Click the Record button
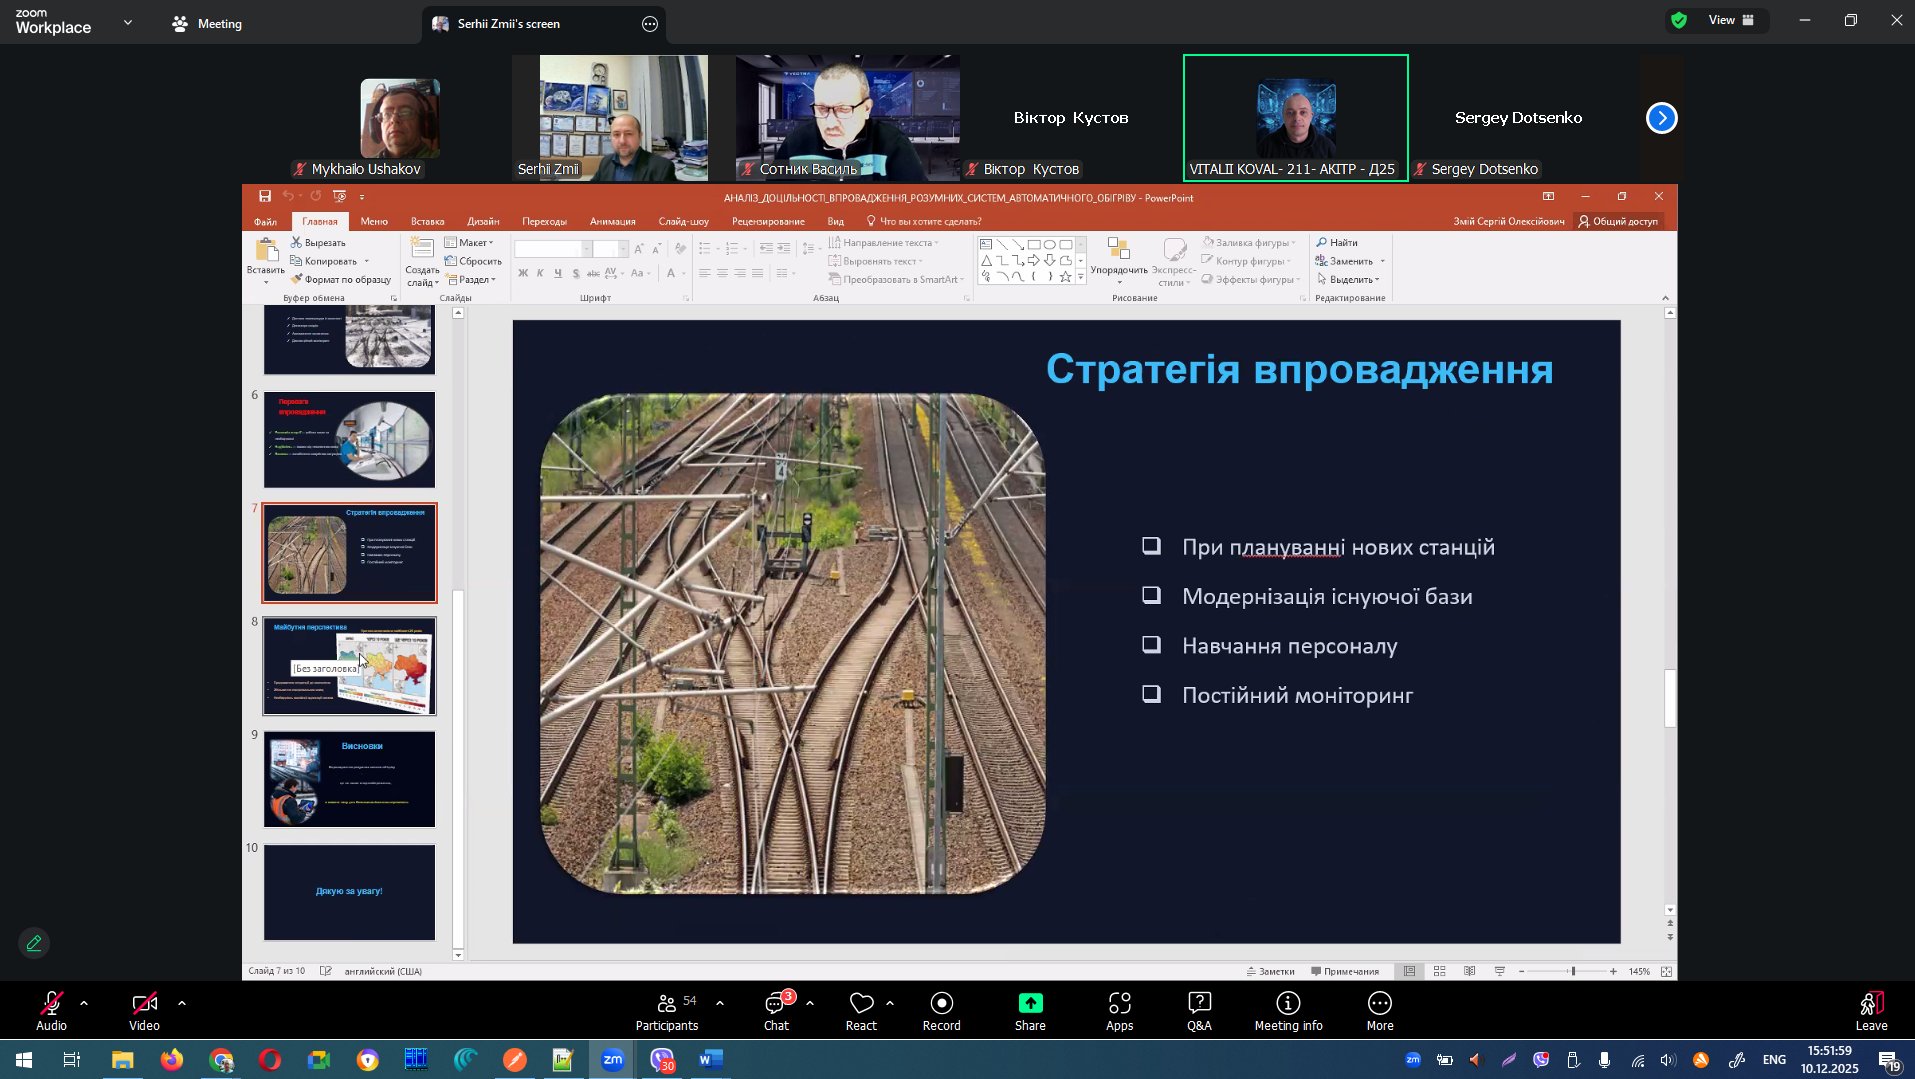The width and height of the screenshot is (1915, 1079). point(941,1010)
